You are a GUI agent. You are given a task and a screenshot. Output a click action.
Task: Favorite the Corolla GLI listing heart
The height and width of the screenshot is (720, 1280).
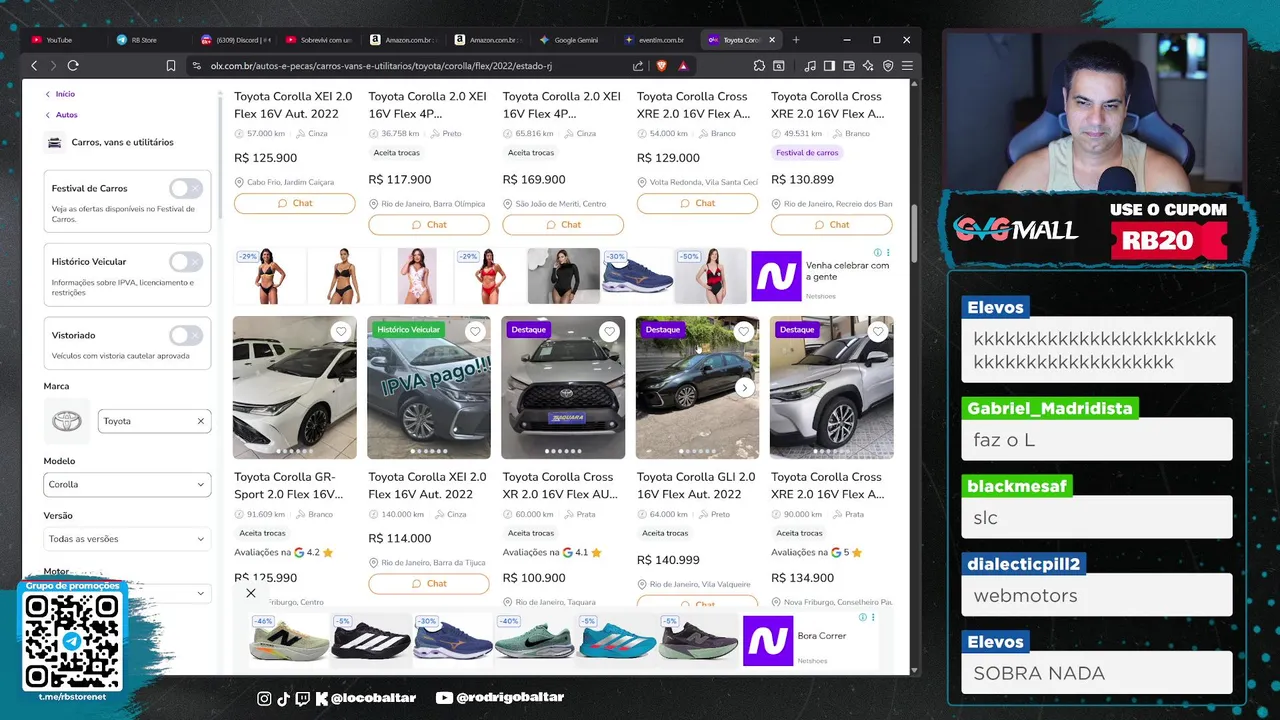[743, 331]
